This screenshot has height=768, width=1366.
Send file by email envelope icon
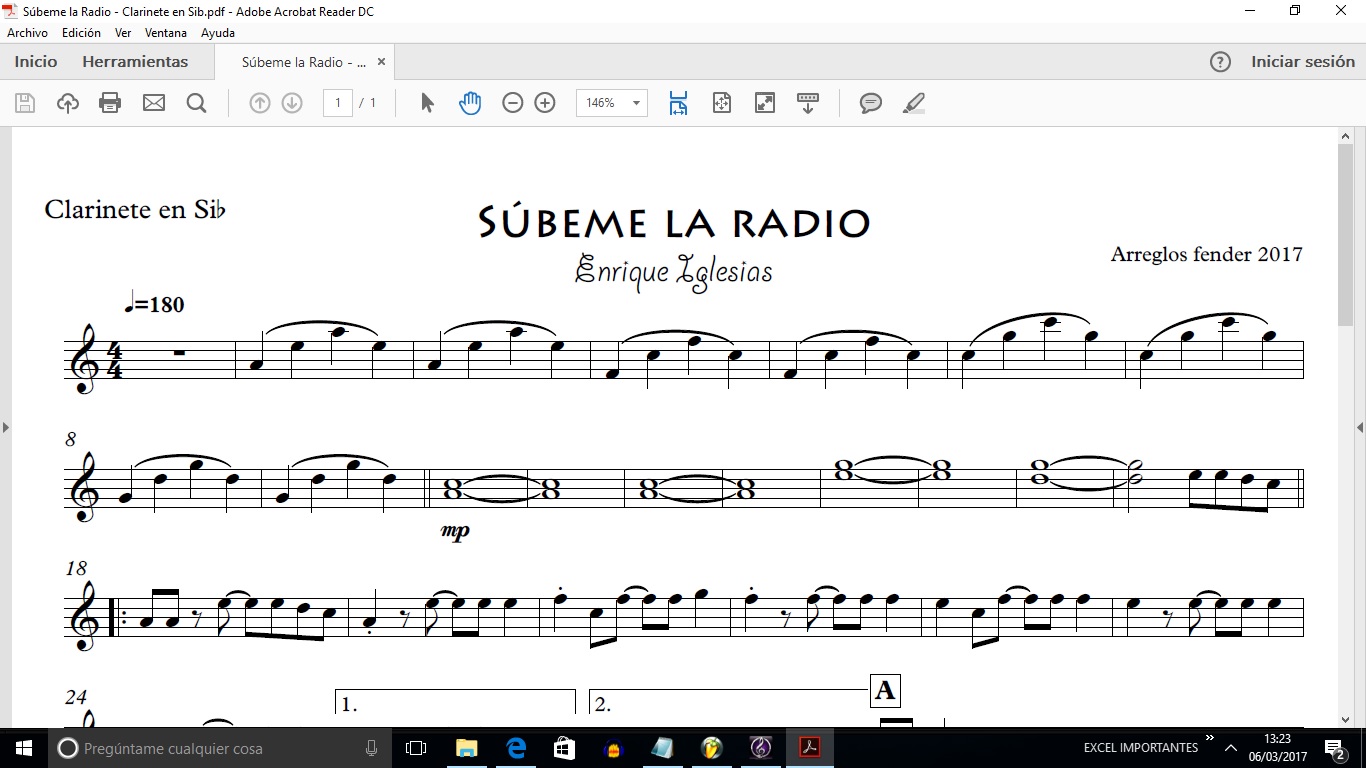(x=153, y=103)
